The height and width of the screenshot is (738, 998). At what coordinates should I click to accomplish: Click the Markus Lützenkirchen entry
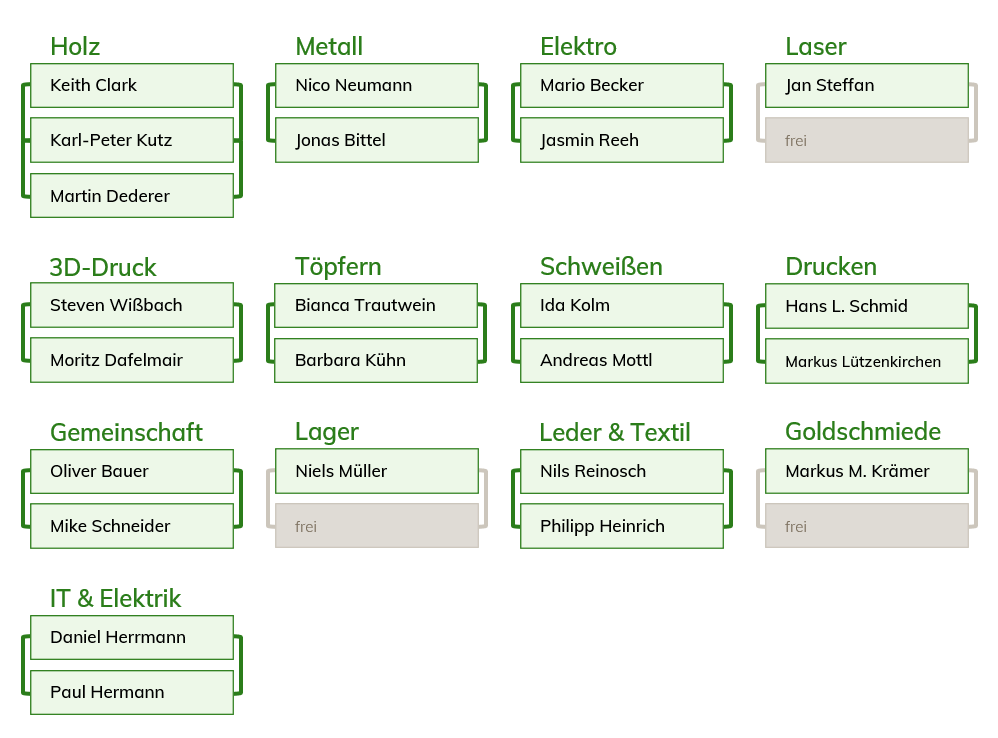tap(867, 361)
